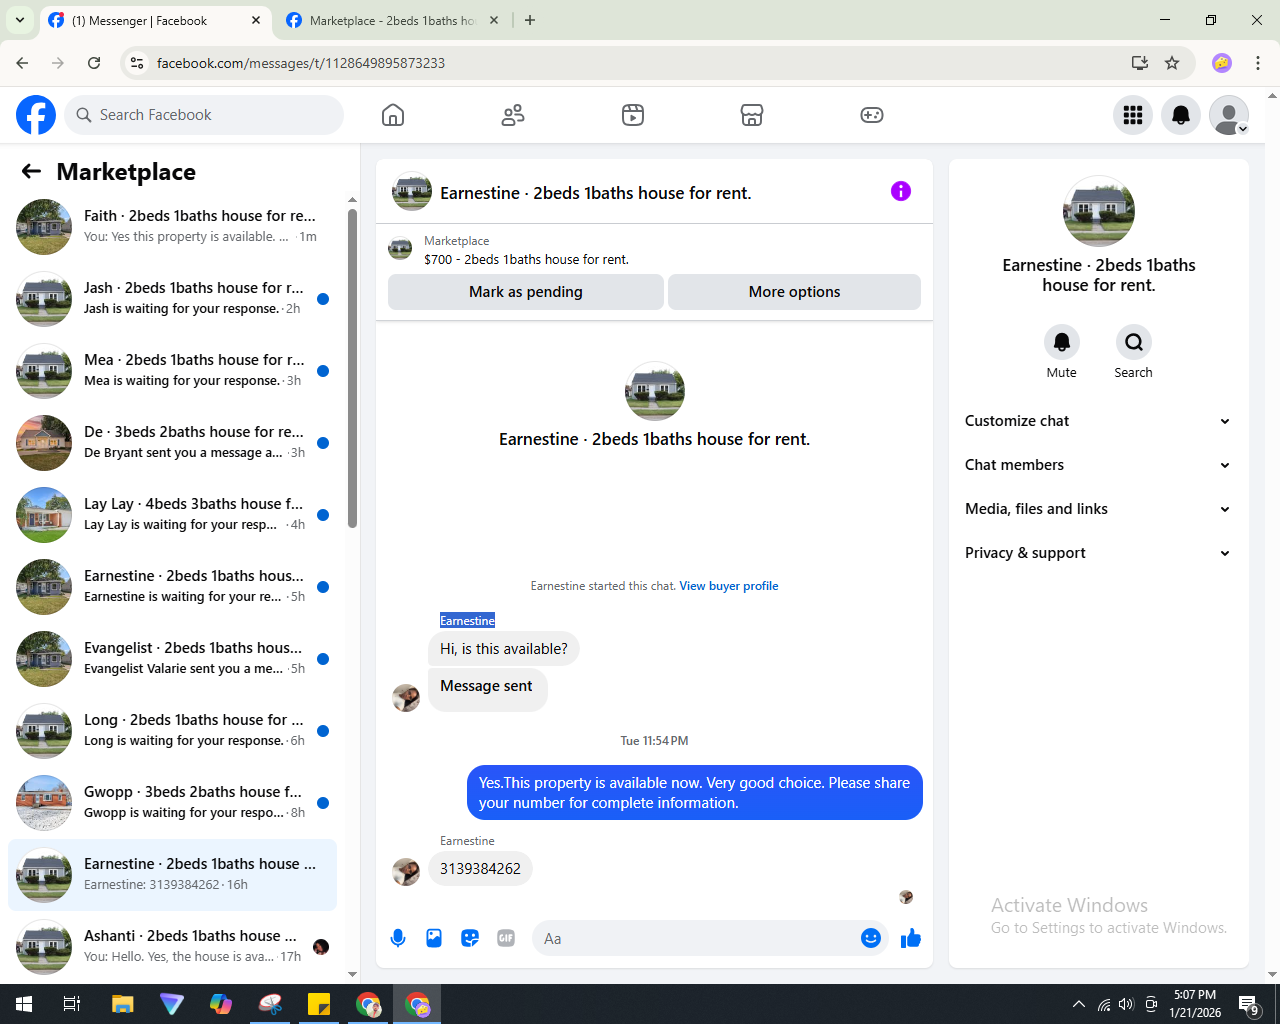Image resolution: width=1280 pixels, height=1024 pixels.
Task: Click the Hi, is this available? message
Action: [x=504, y=649]
